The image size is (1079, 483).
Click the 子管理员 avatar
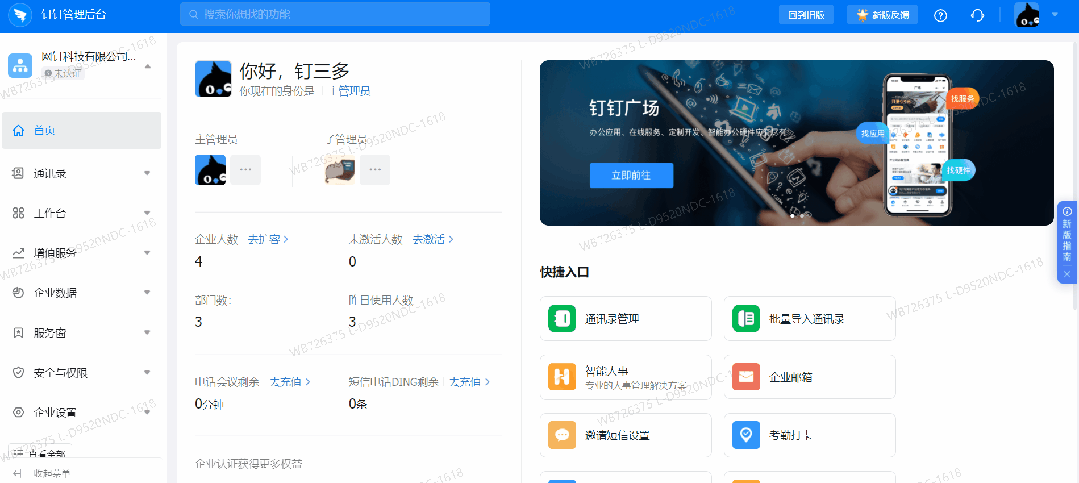coord(341,170)
